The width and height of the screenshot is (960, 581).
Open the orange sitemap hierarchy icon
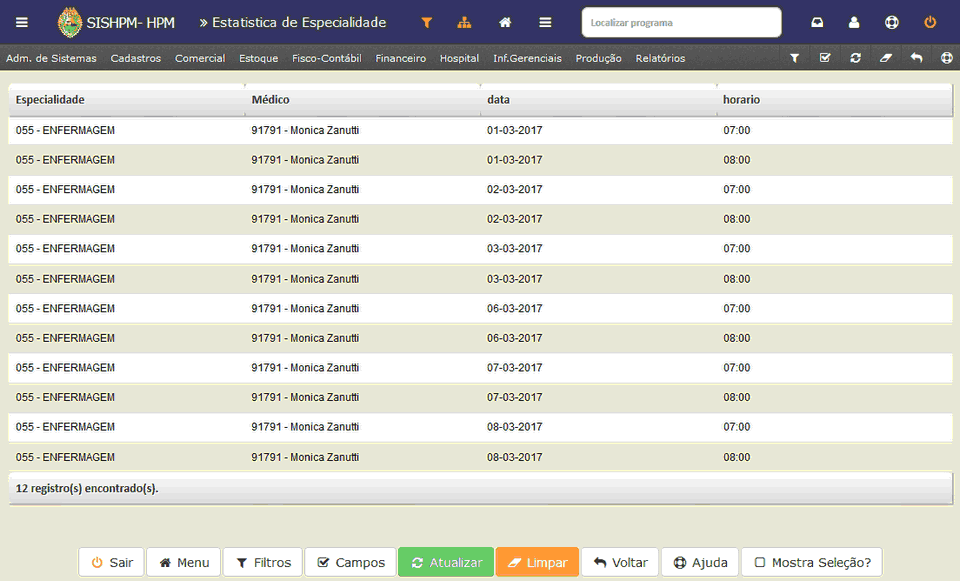464,23
